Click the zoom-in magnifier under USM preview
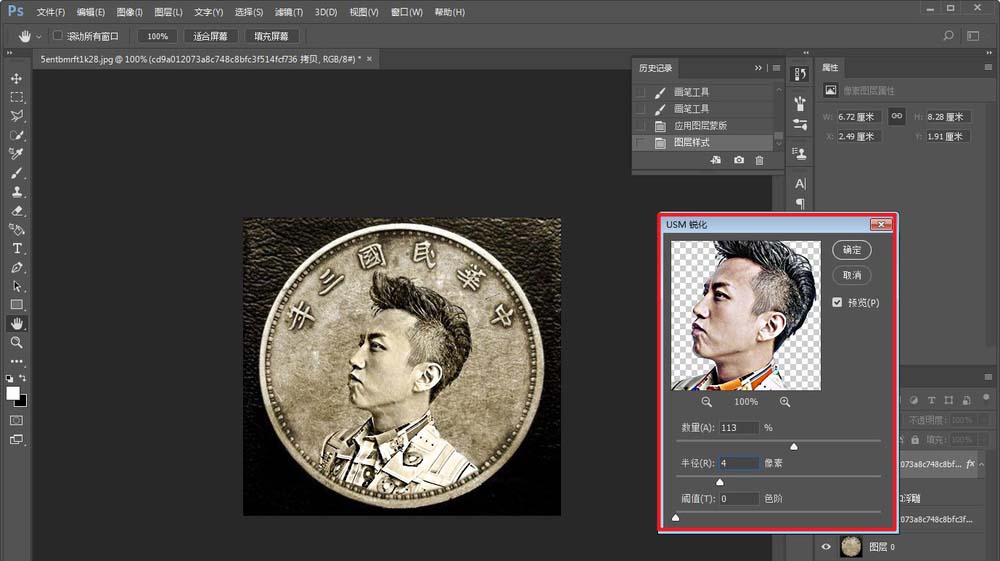The width and height of the screenshot is (1000, 561). click(785, 402)
